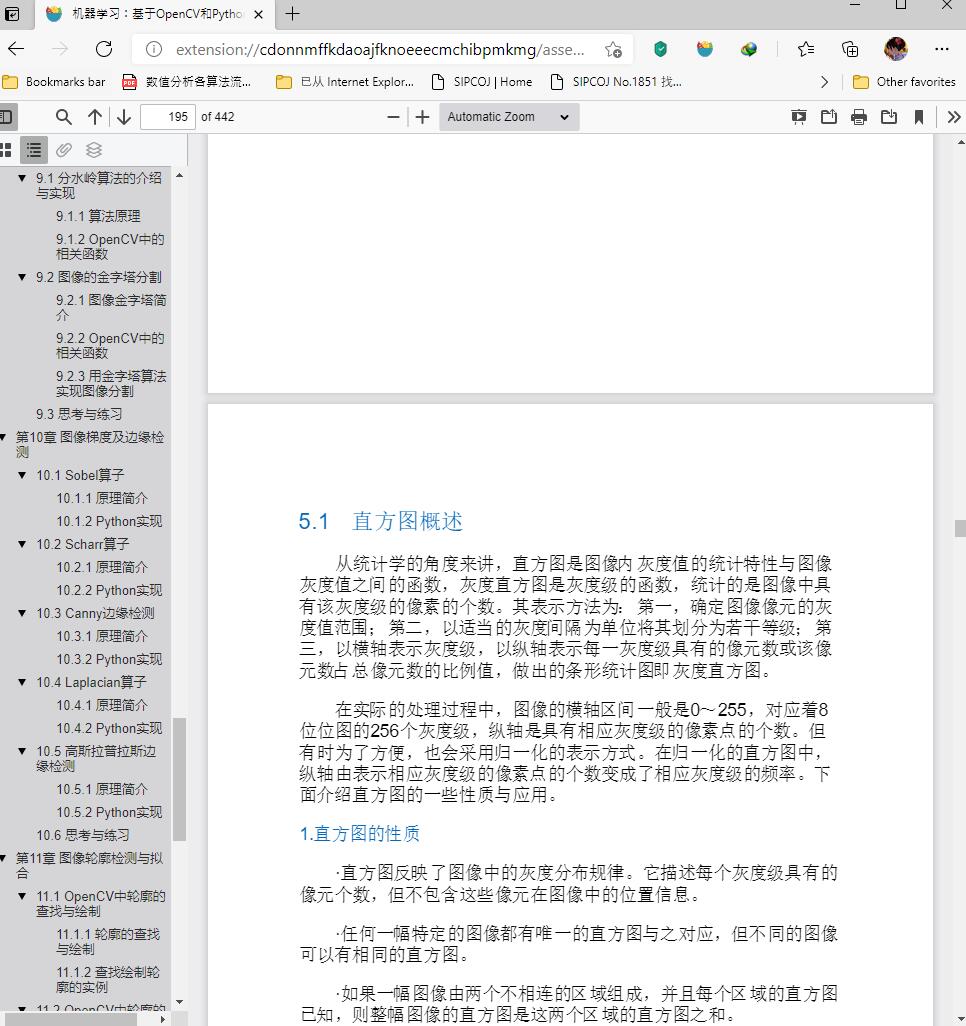Close the 机器学习 browser tab

tap(259, 14)
